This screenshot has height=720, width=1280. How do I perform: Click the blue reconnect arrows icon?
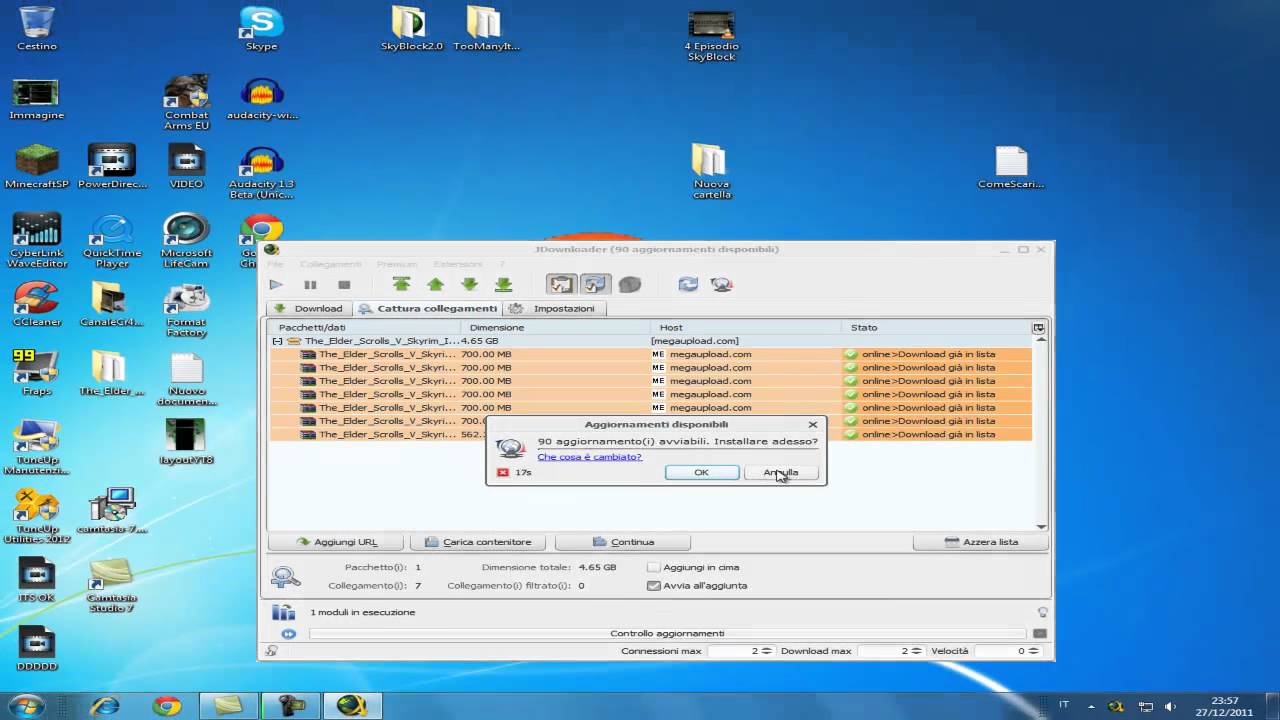click(688, 285)
